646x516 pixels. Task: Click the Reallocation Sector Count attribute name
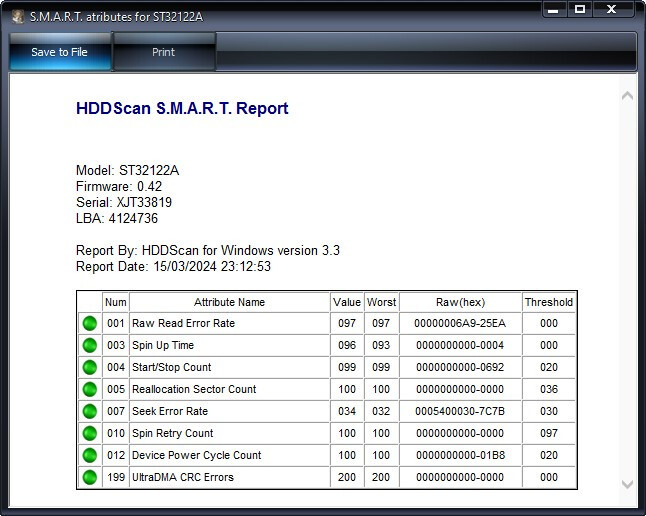coord(194,389)
